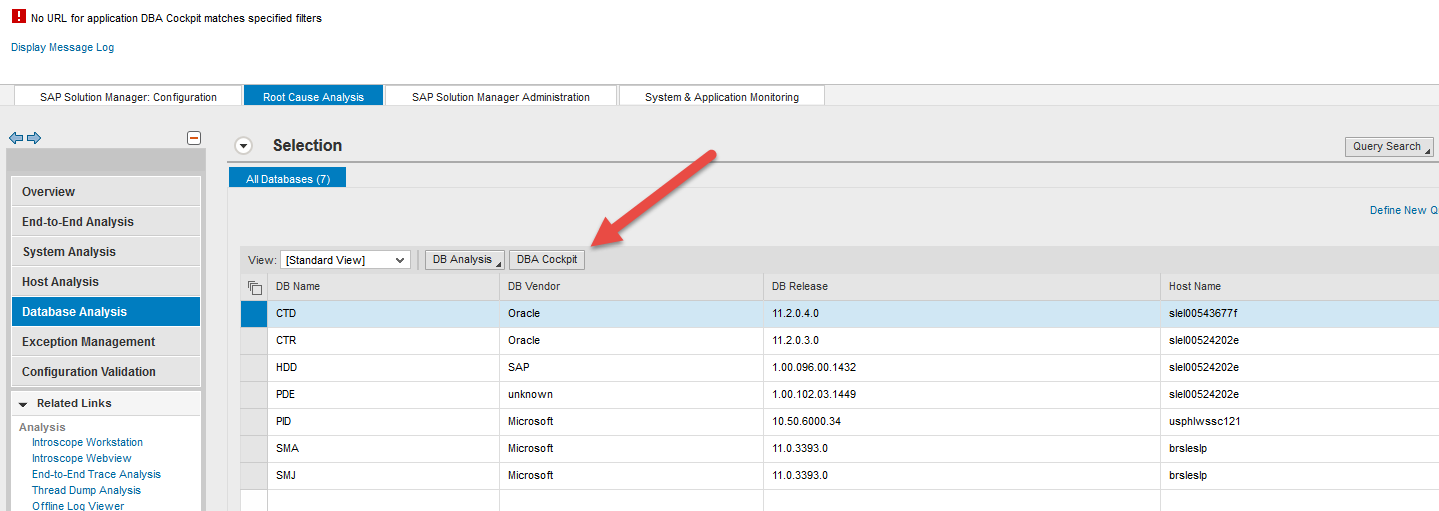
Task: Click release 1.00.102.03.1449 cell
Action: pyautogui.click(x=962, y=395)
